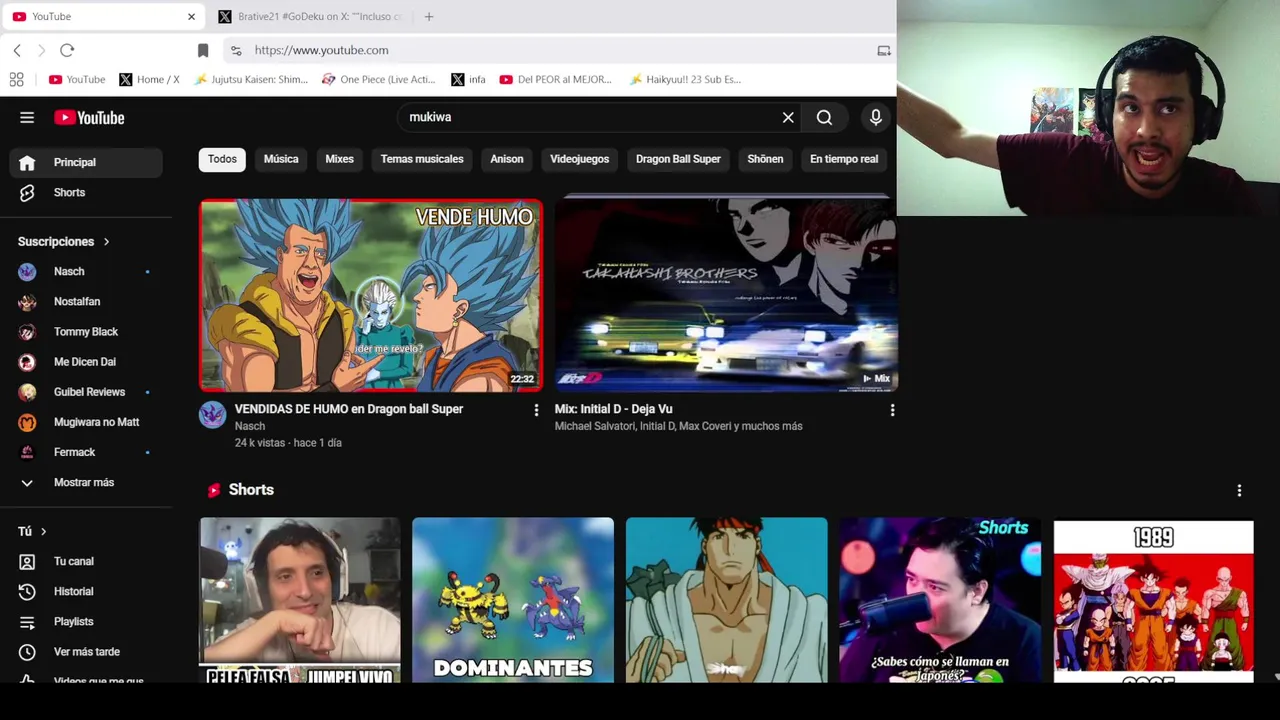Select the Mixes filter chip
This screenshot has height=720, width=1280.
(339, 159)
